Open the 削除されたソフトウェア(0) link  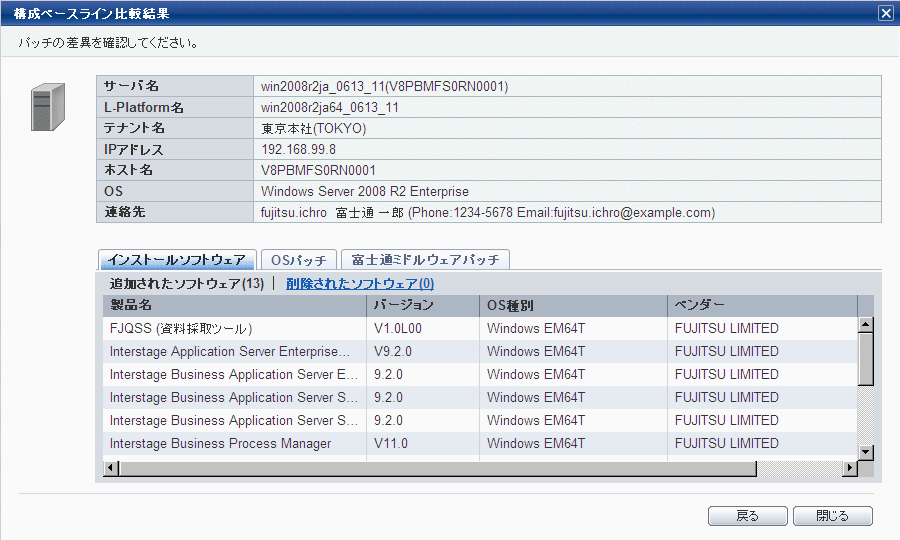point(360,283)
